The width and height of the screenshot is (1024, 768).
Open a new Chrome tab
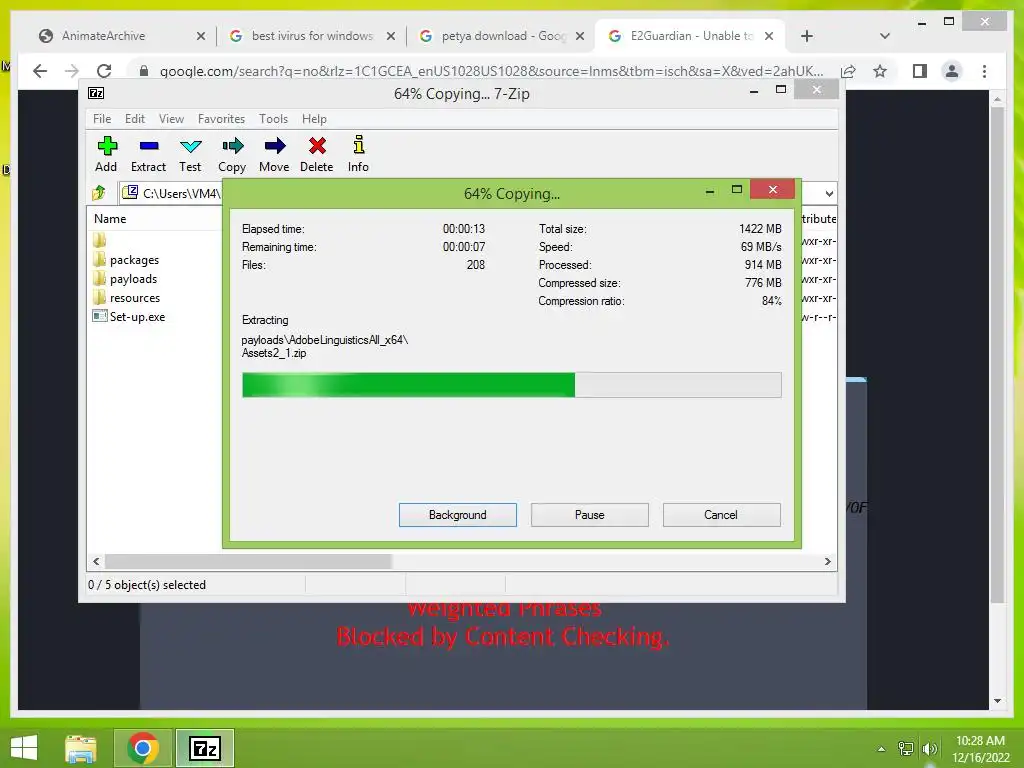[x=807, y=36]
